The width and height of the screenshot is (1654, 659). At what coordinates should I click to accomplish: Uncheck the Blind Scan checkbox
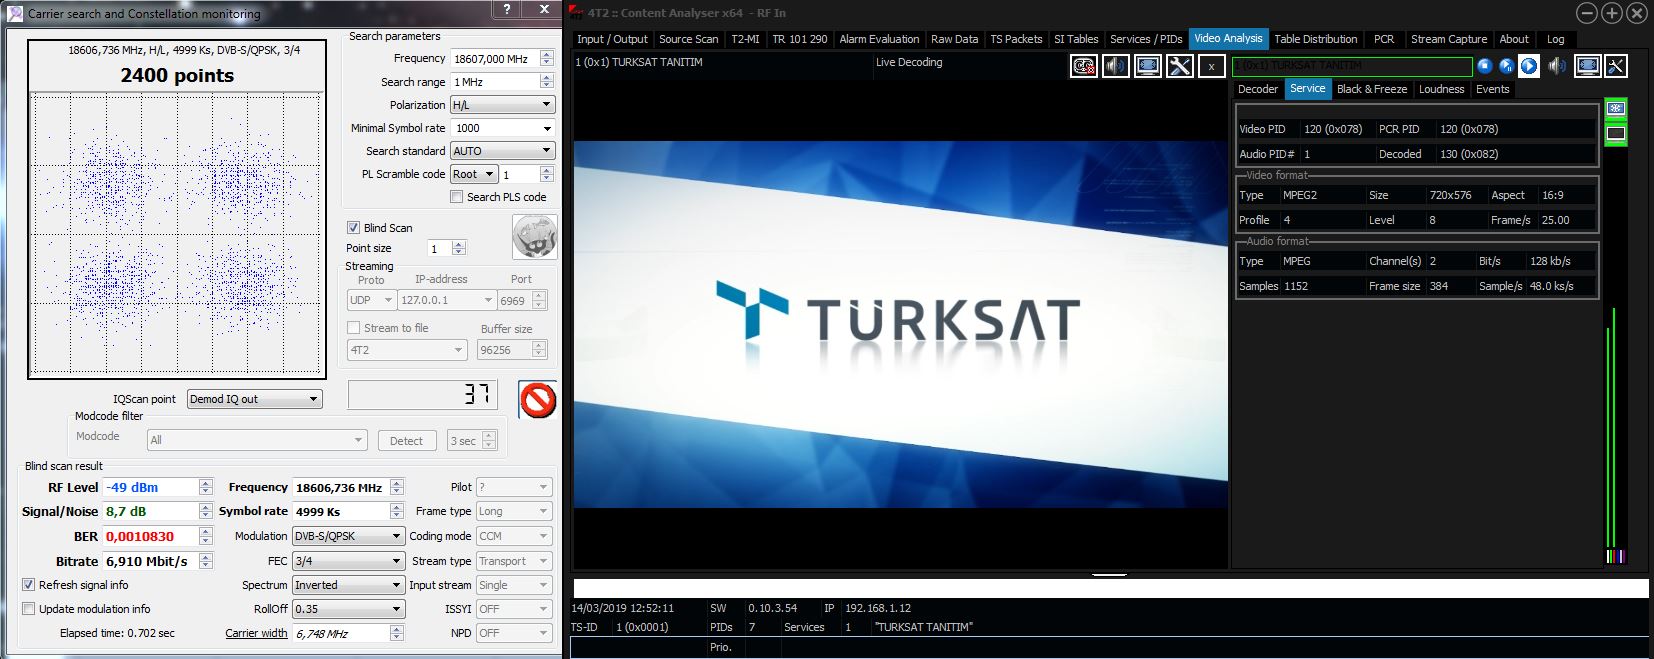click(x=353, y=228)
